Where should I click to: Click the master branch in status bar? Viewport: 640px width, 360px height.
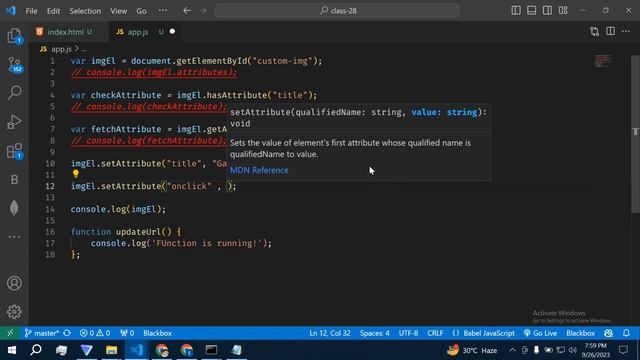[x=42, y=333]
